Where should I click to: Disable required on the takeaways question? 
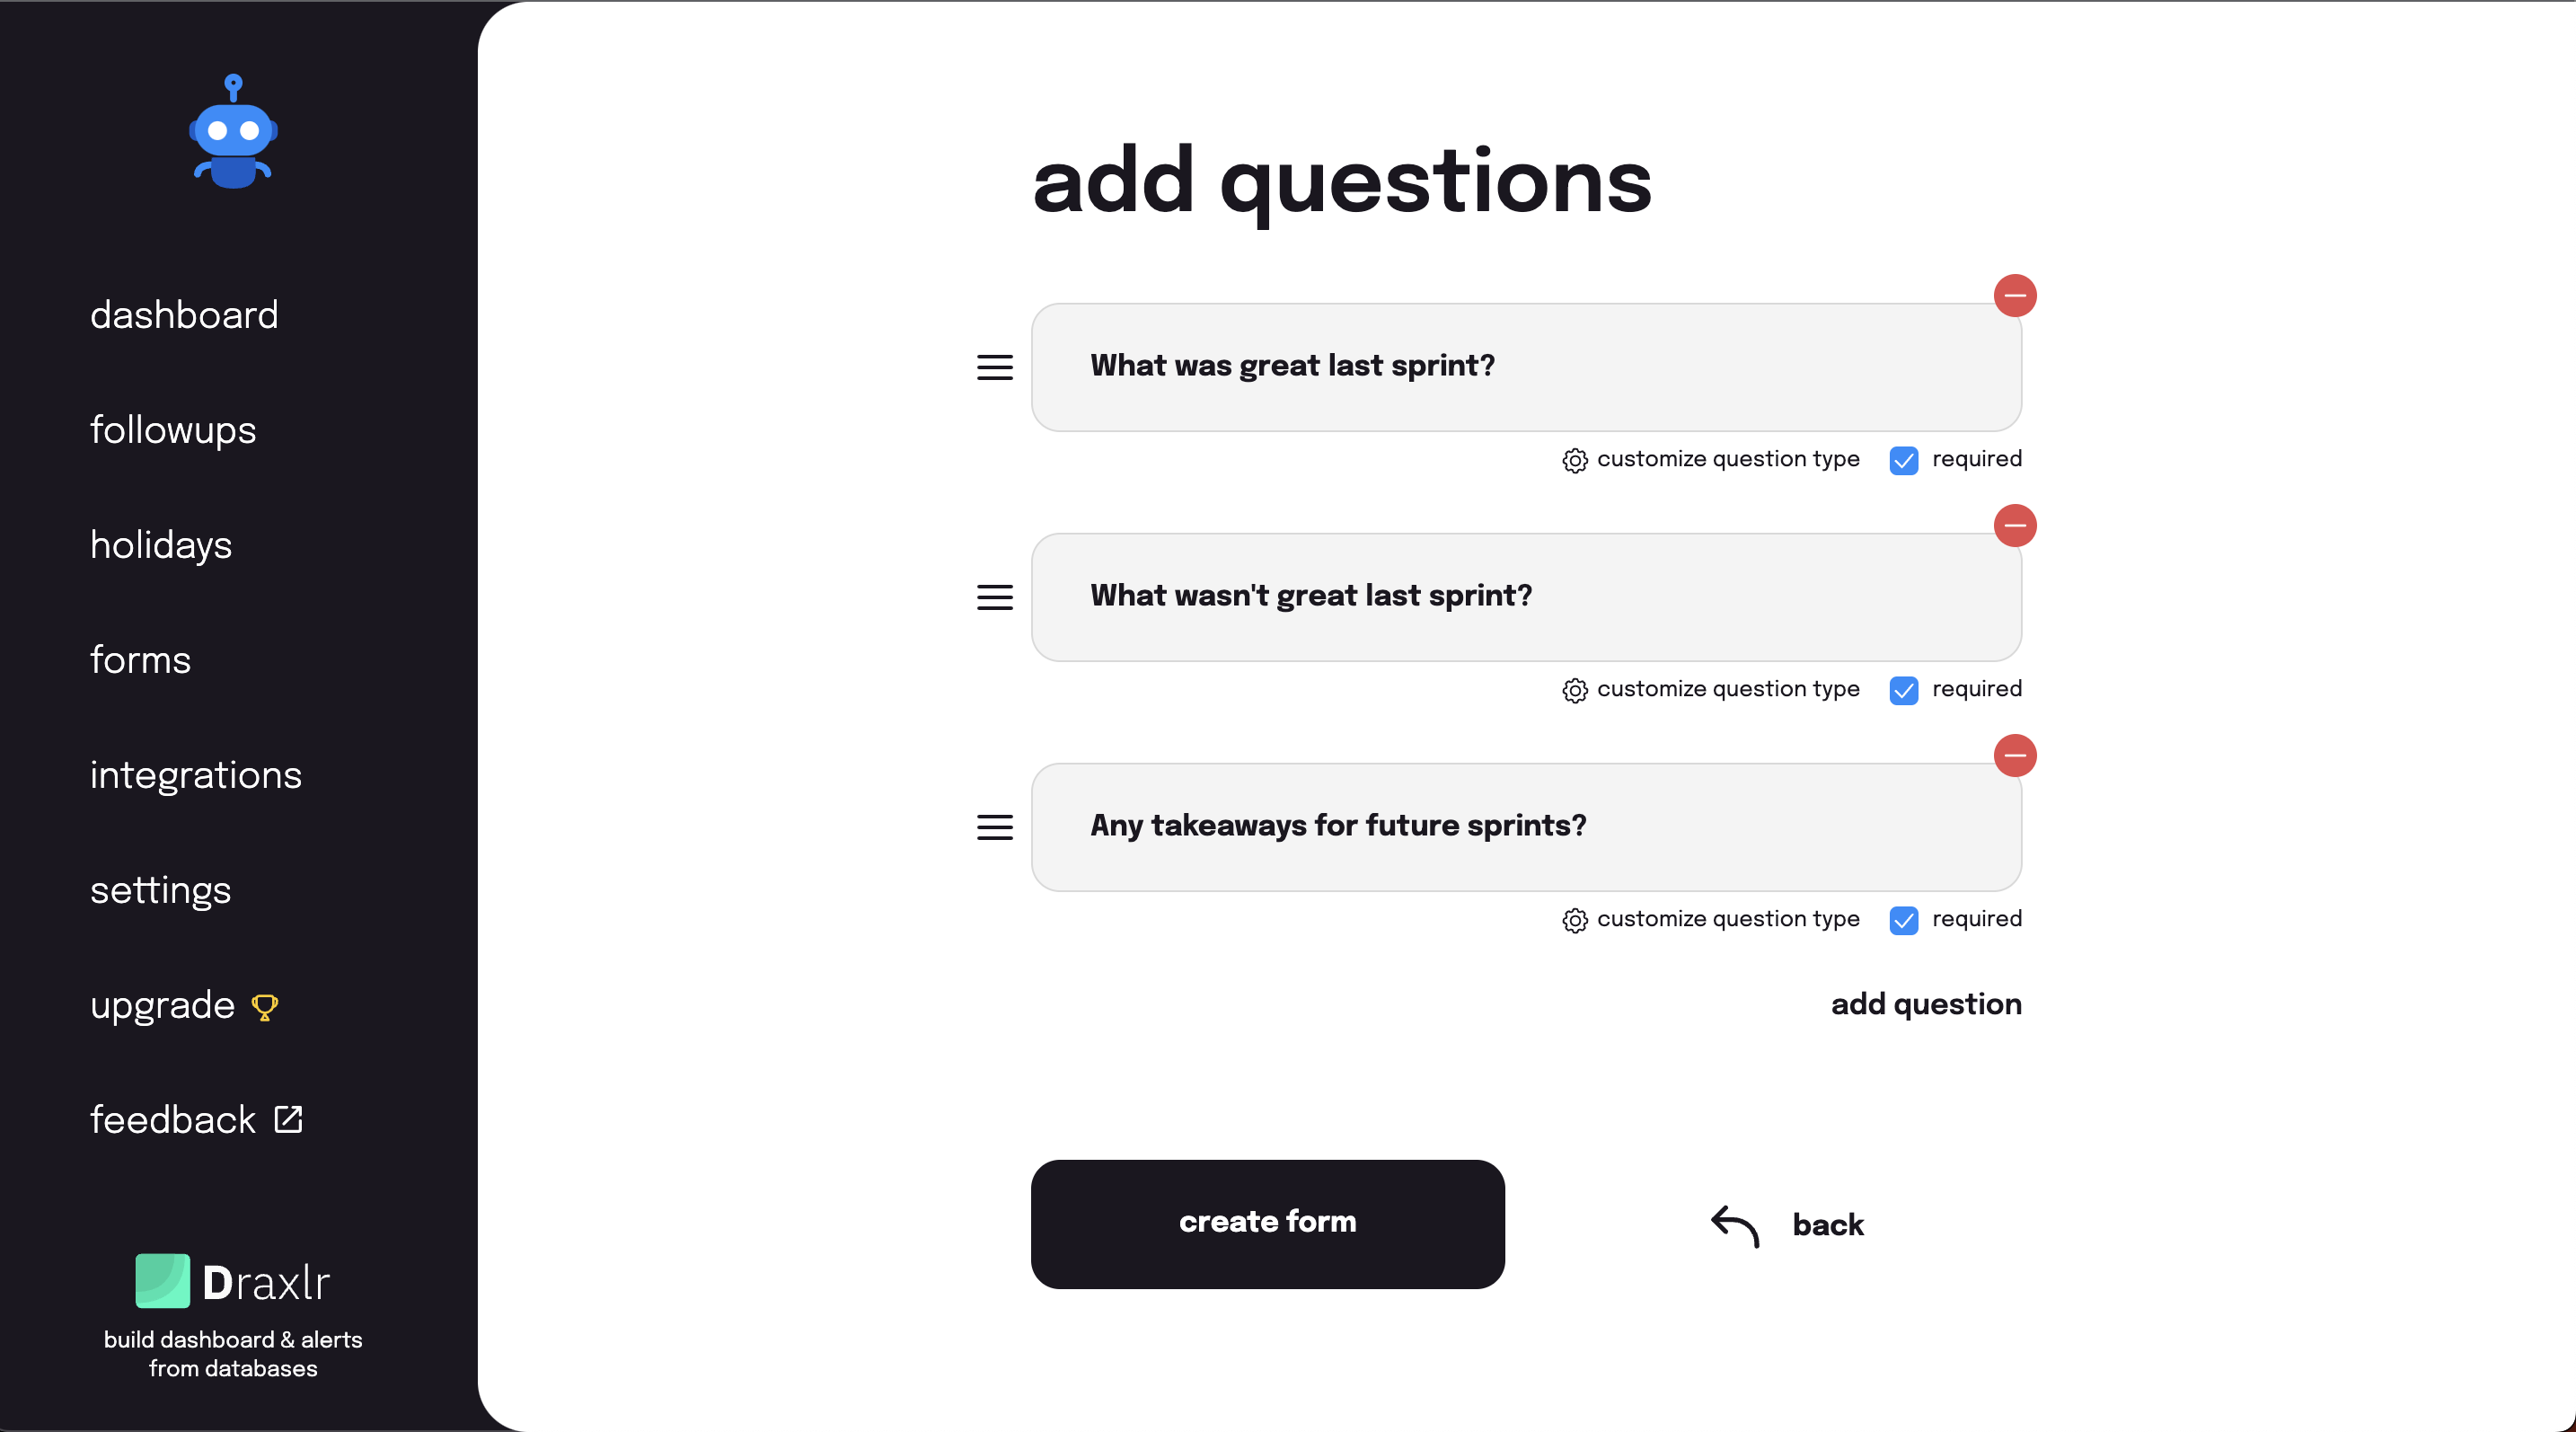(1904, 920)
